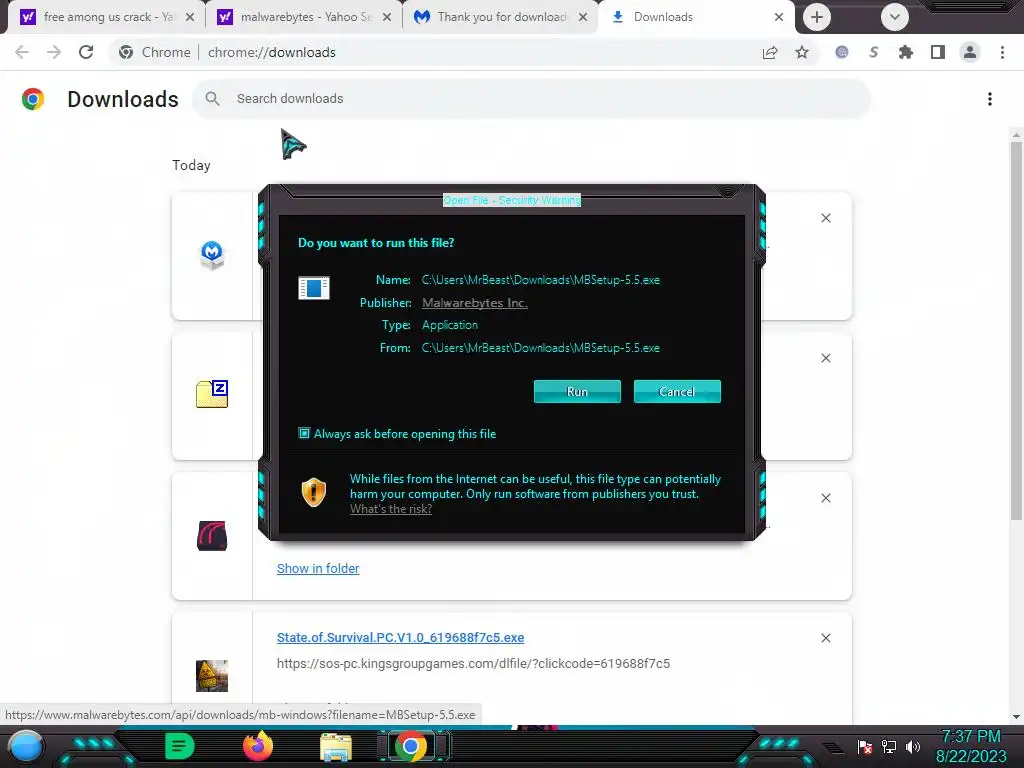Click the search magnifier icon
Viewport: 1024px width, 768px height.
click(x=212, y=99)
